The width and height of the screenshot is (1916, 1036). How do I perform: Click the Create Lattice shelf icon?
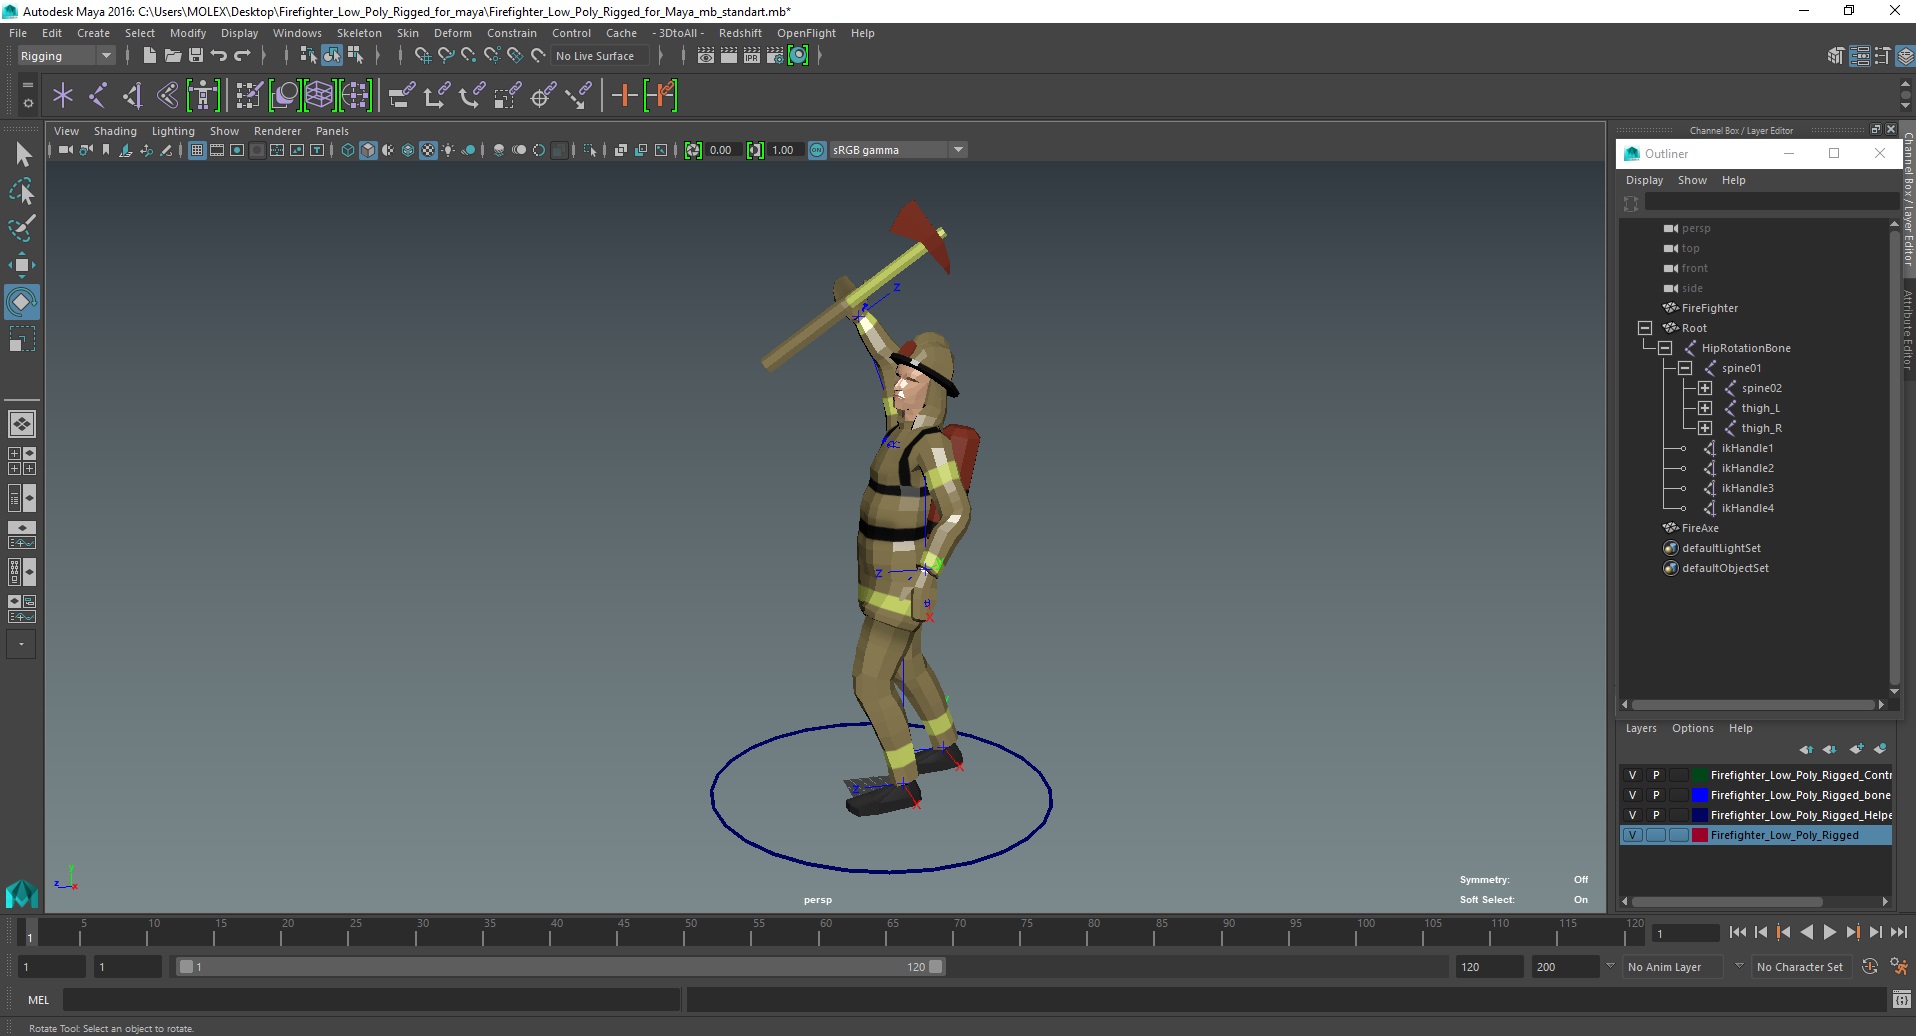[x=319, y=96]
